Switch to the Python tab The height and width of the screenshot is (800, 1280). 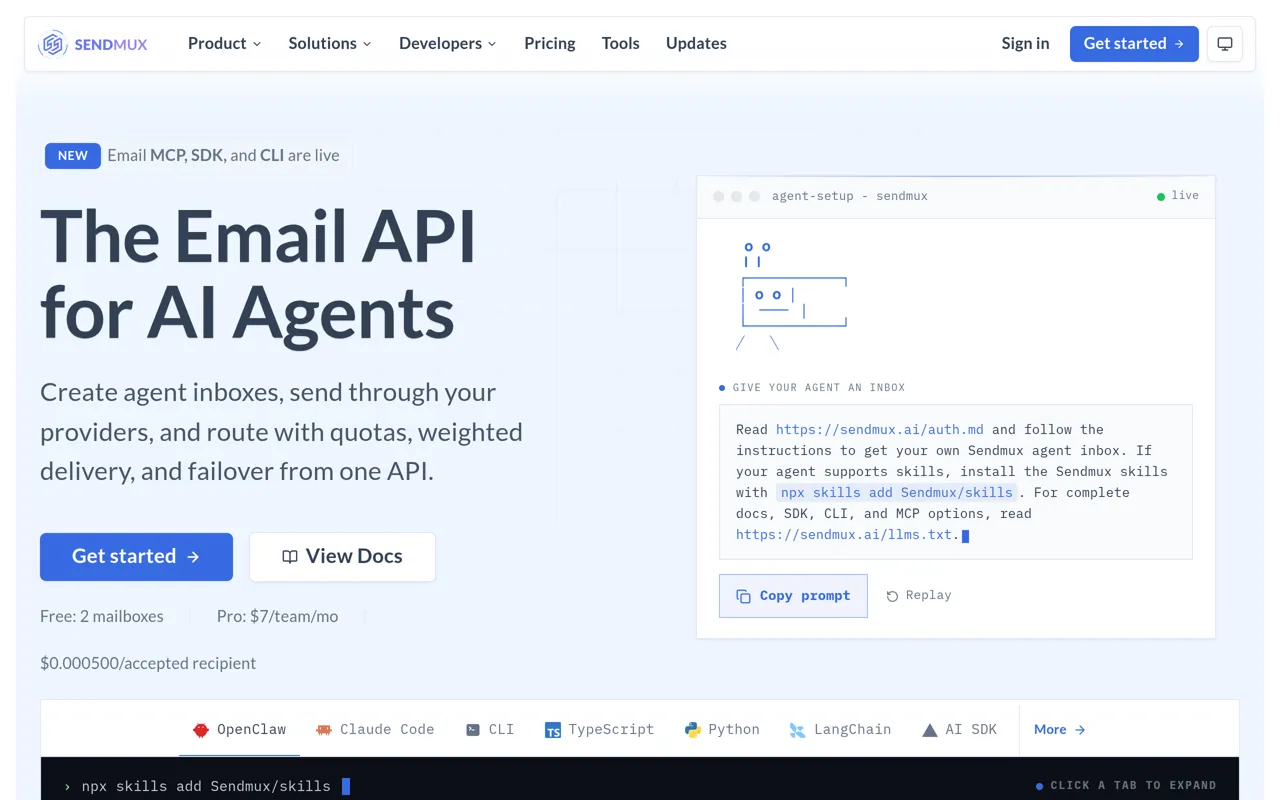point(722,730)
